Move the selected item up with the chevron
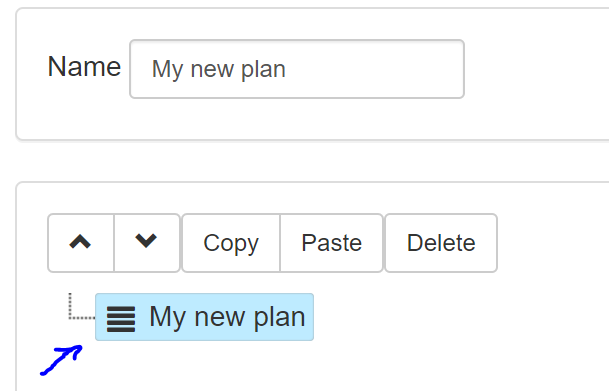This screenshot has width=609, height=391. [81, 243]
